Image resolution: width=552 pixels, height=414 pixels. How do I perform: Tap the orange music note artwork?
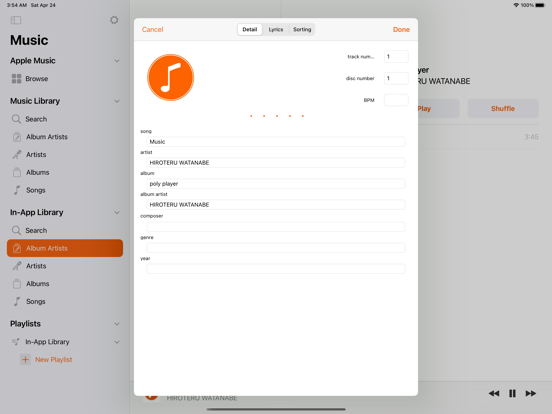(170, 77)
